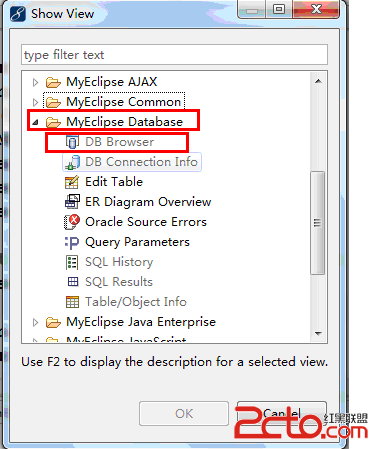Click the Query Parameters icon

72,242
